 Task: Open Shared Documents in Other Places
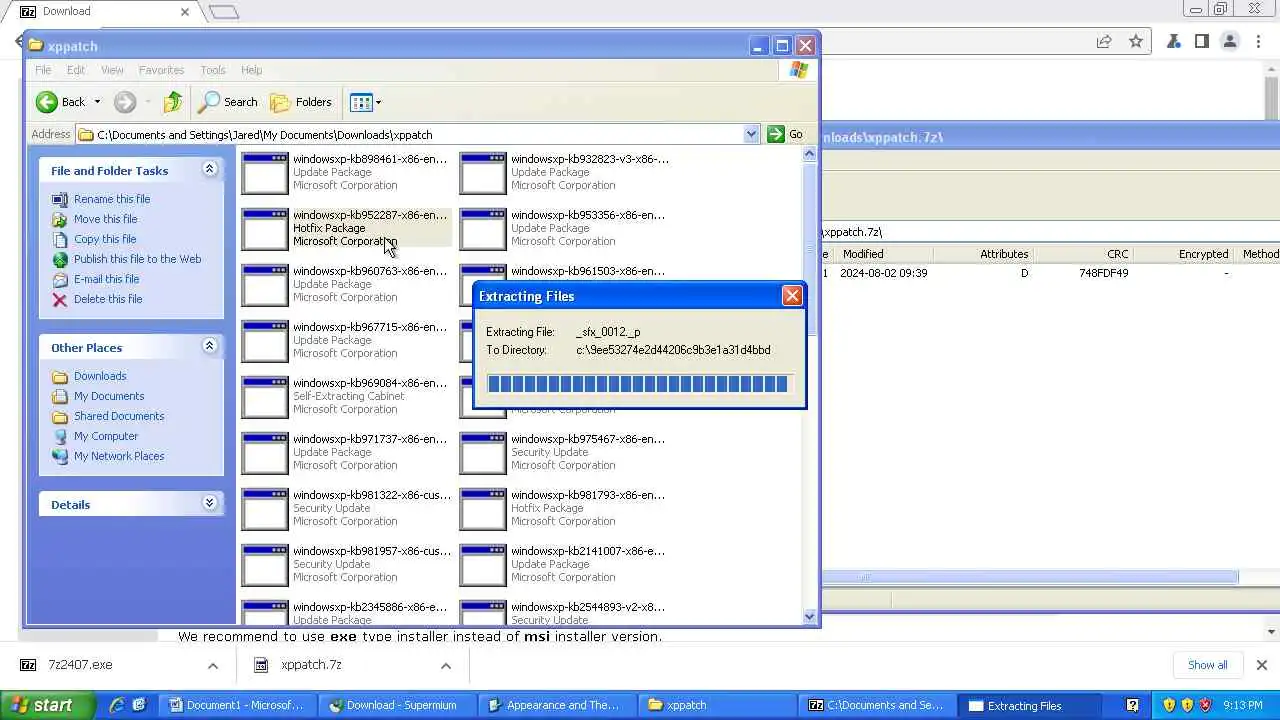(x=119, y=416)
